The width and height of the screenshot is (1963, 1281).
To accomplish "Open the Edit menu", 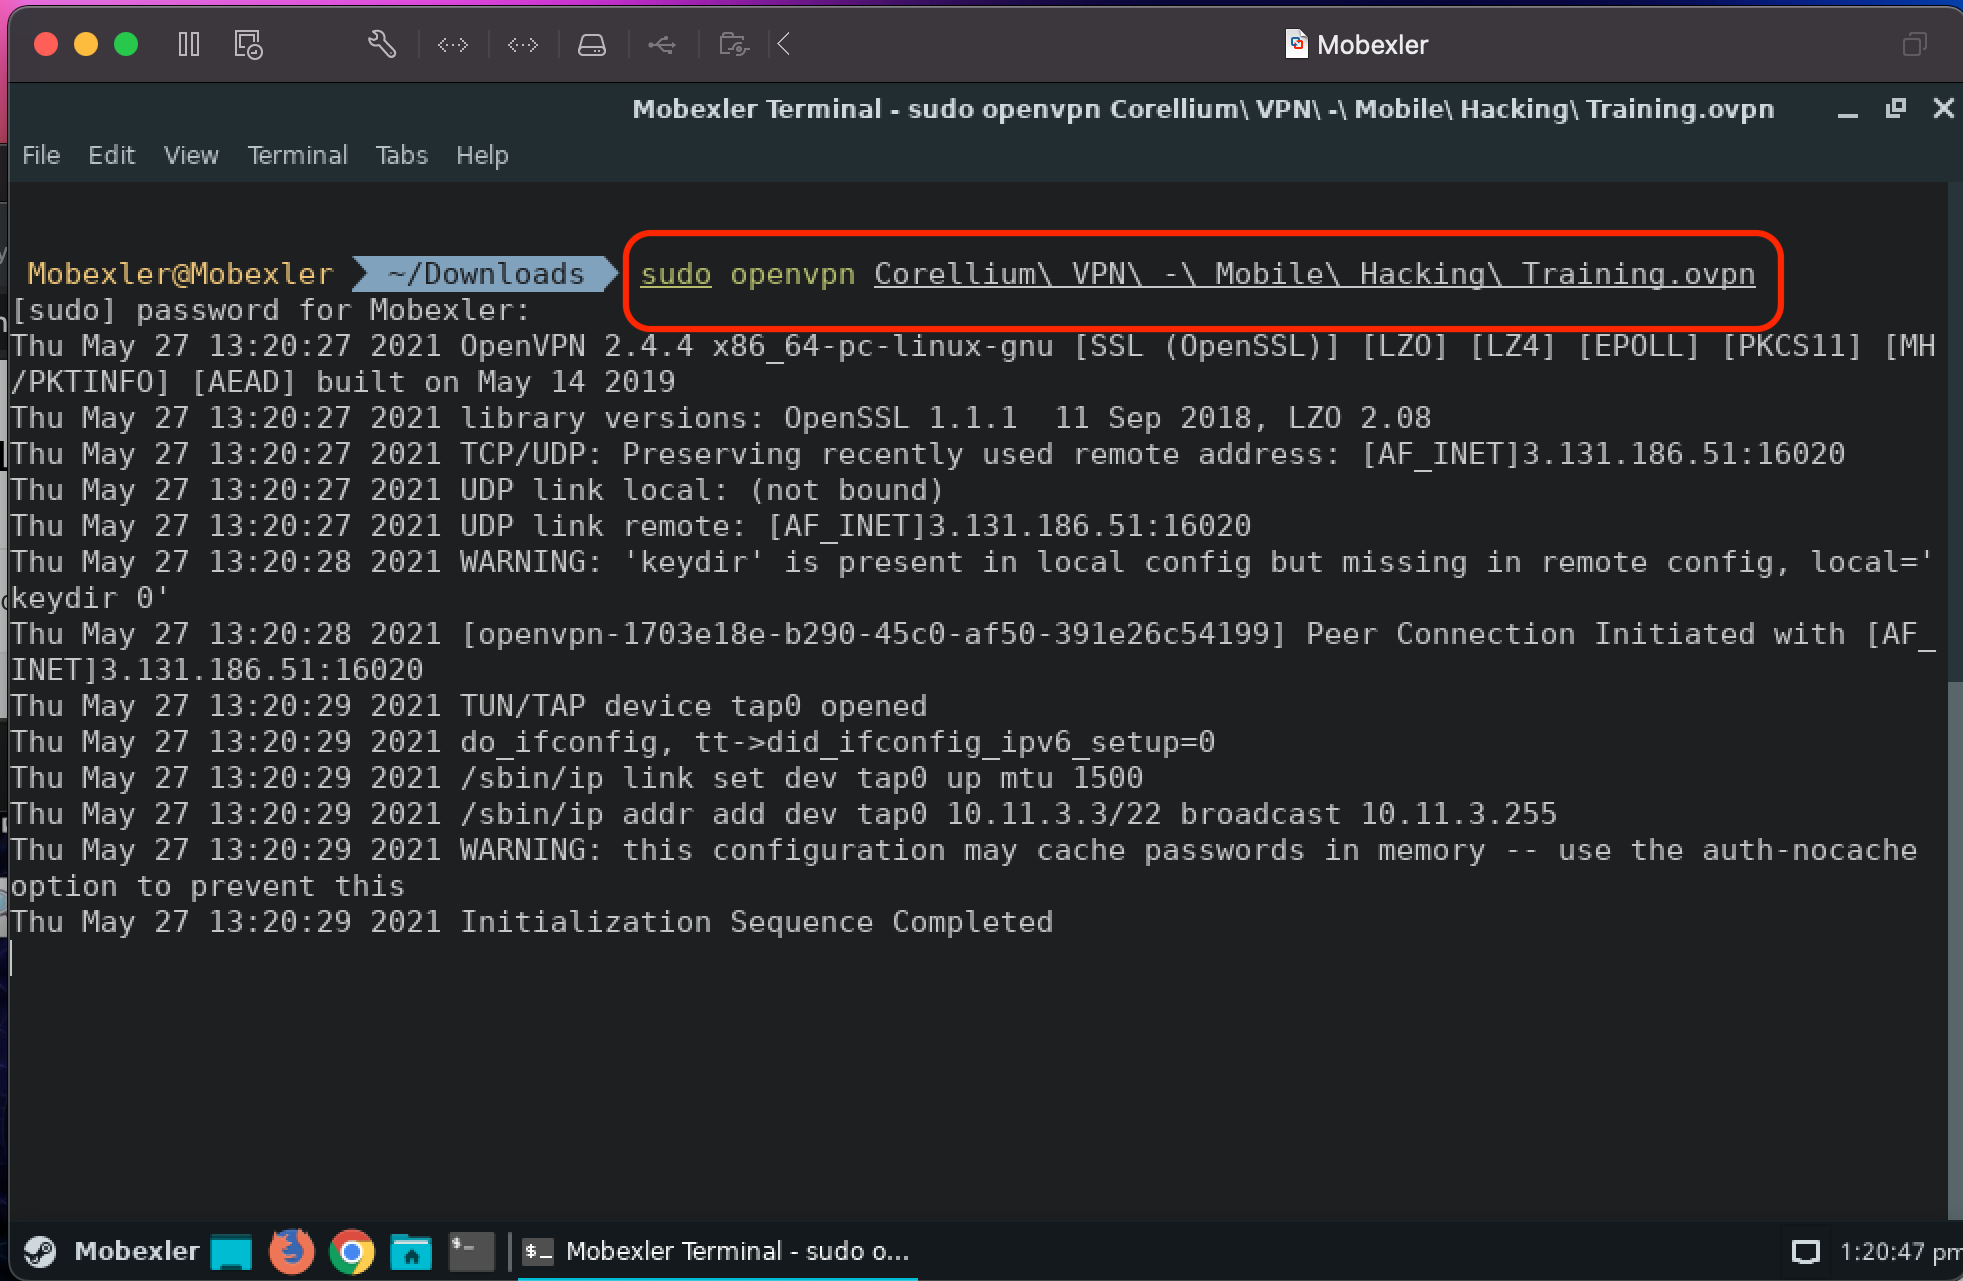I will click(111, 155).
